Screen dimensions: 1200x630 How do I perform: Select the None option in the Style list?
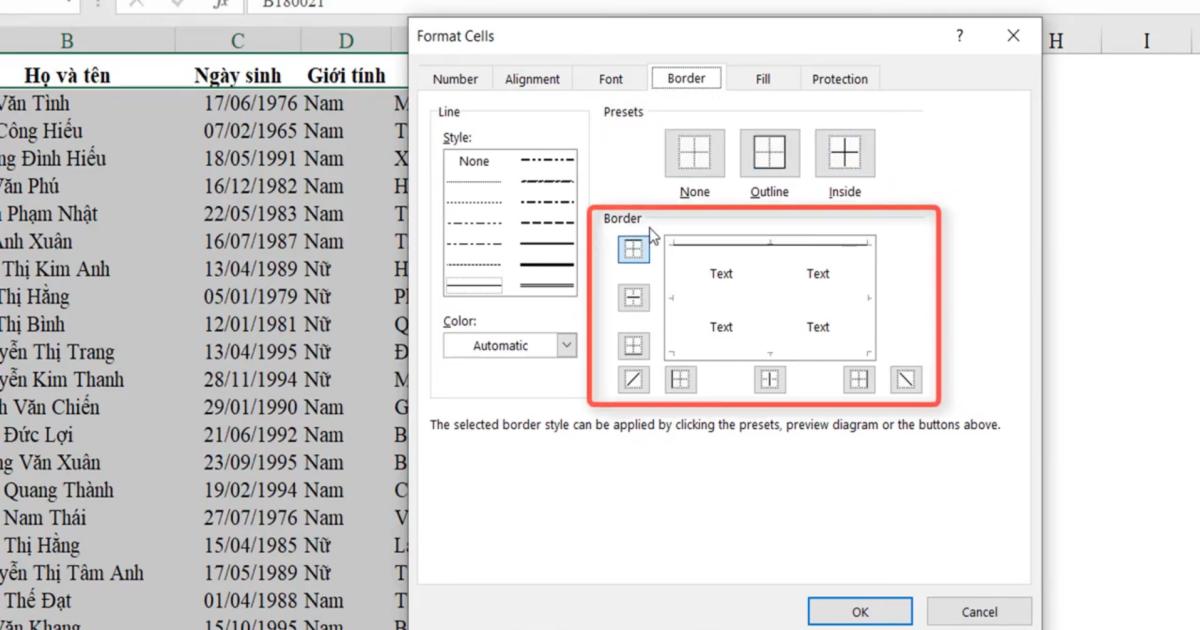pos(473,161)
